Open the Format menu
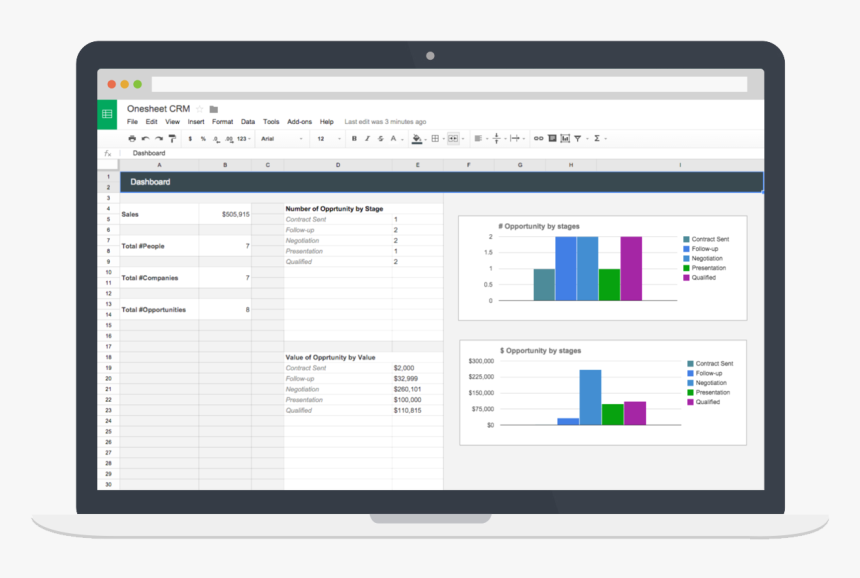The height and width of the screenshot is (578, 860). 222,121
